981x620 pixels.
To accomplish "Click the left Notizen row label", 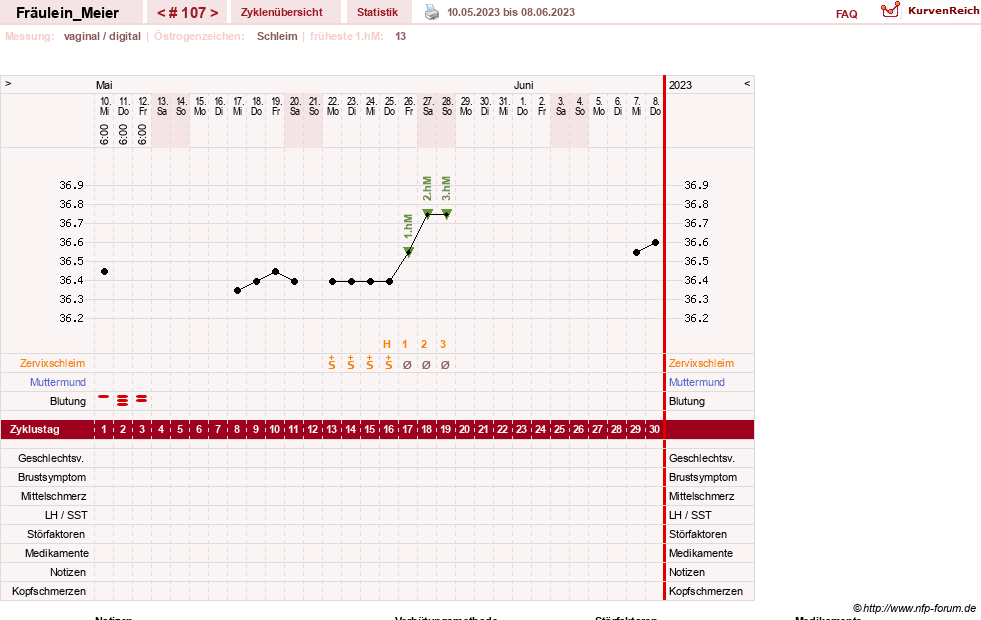I will click(68, 572).
